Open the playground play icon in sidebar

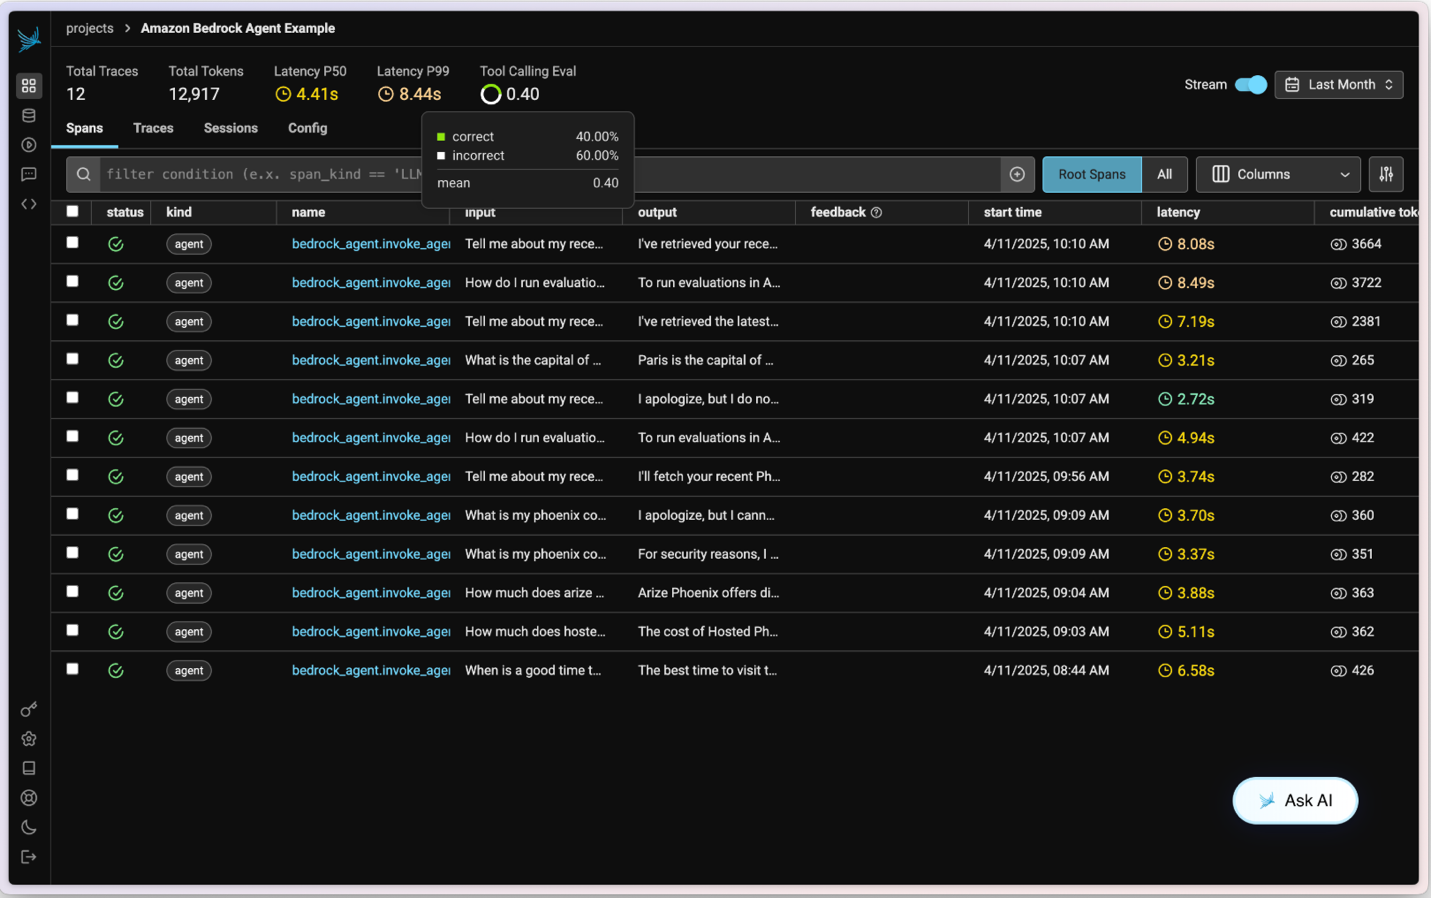click(x=29, y=145)
